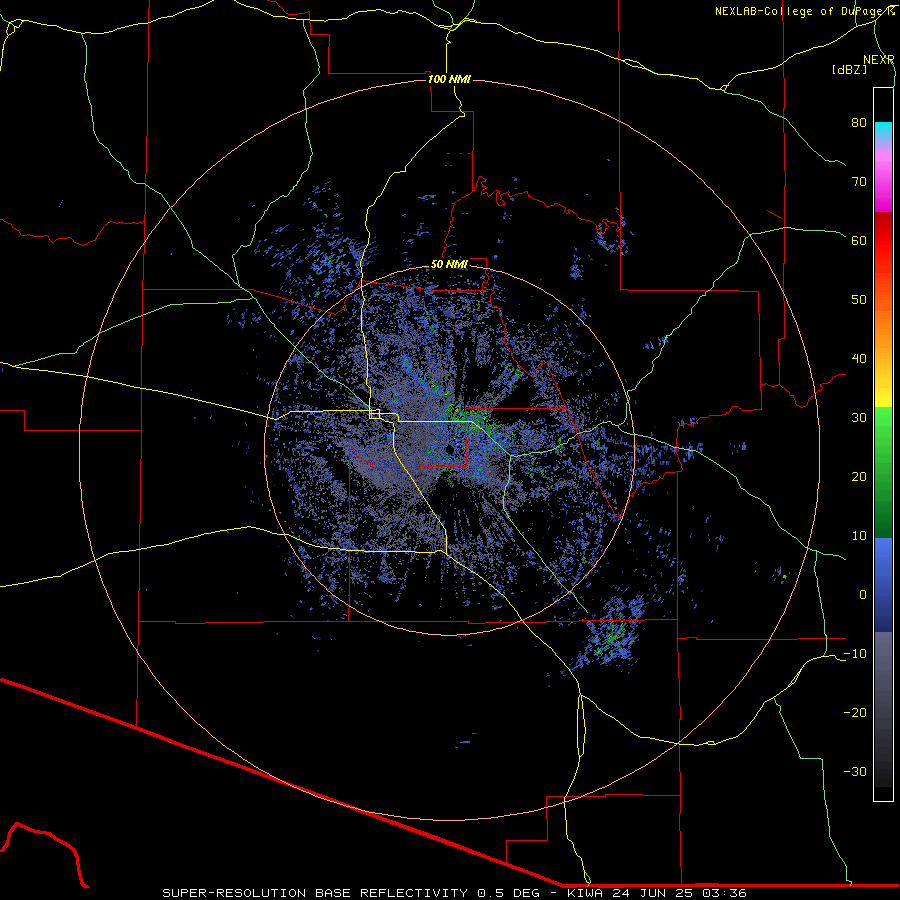Click the NEXR label above the color scale

(x=878, y=60)
